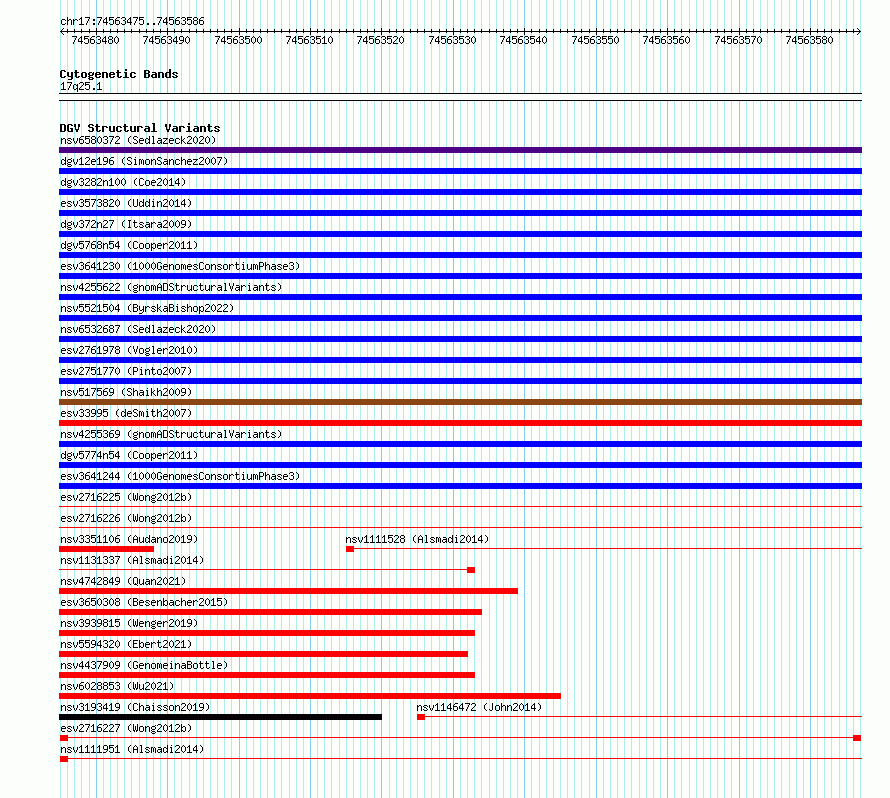
Task: Click ruler position 74563480
Action: click(x=95, y=40)
